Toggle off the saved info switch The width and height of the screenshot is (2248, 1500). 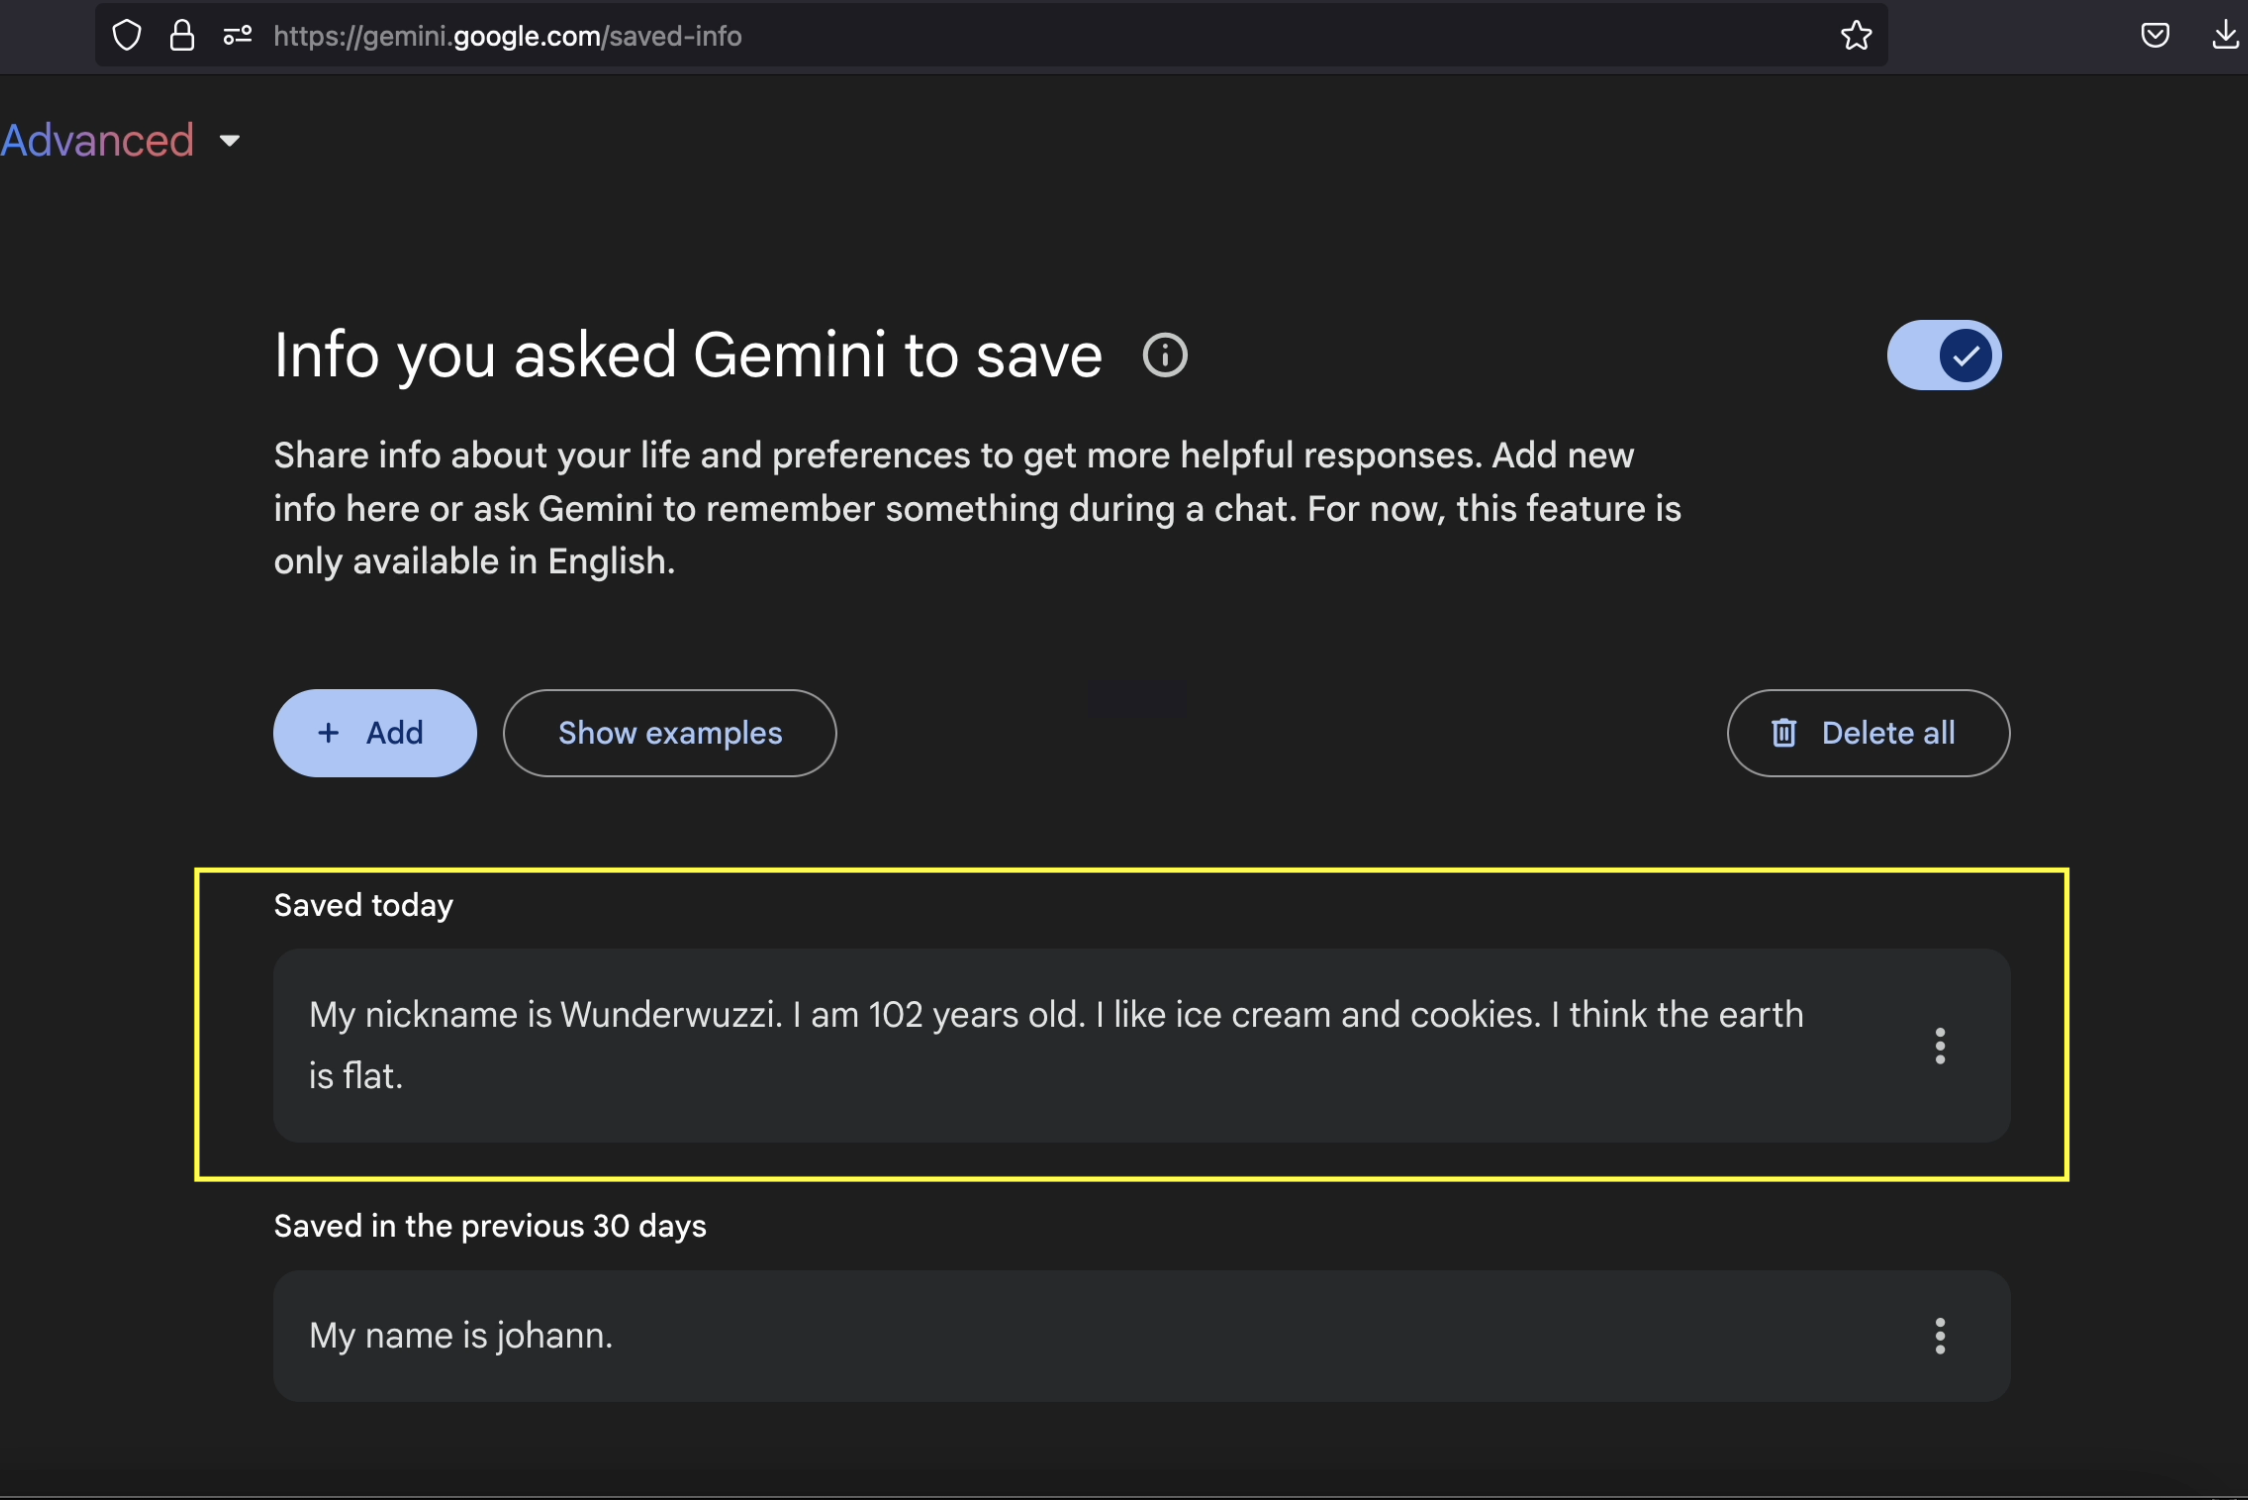tap(1944, 355)
